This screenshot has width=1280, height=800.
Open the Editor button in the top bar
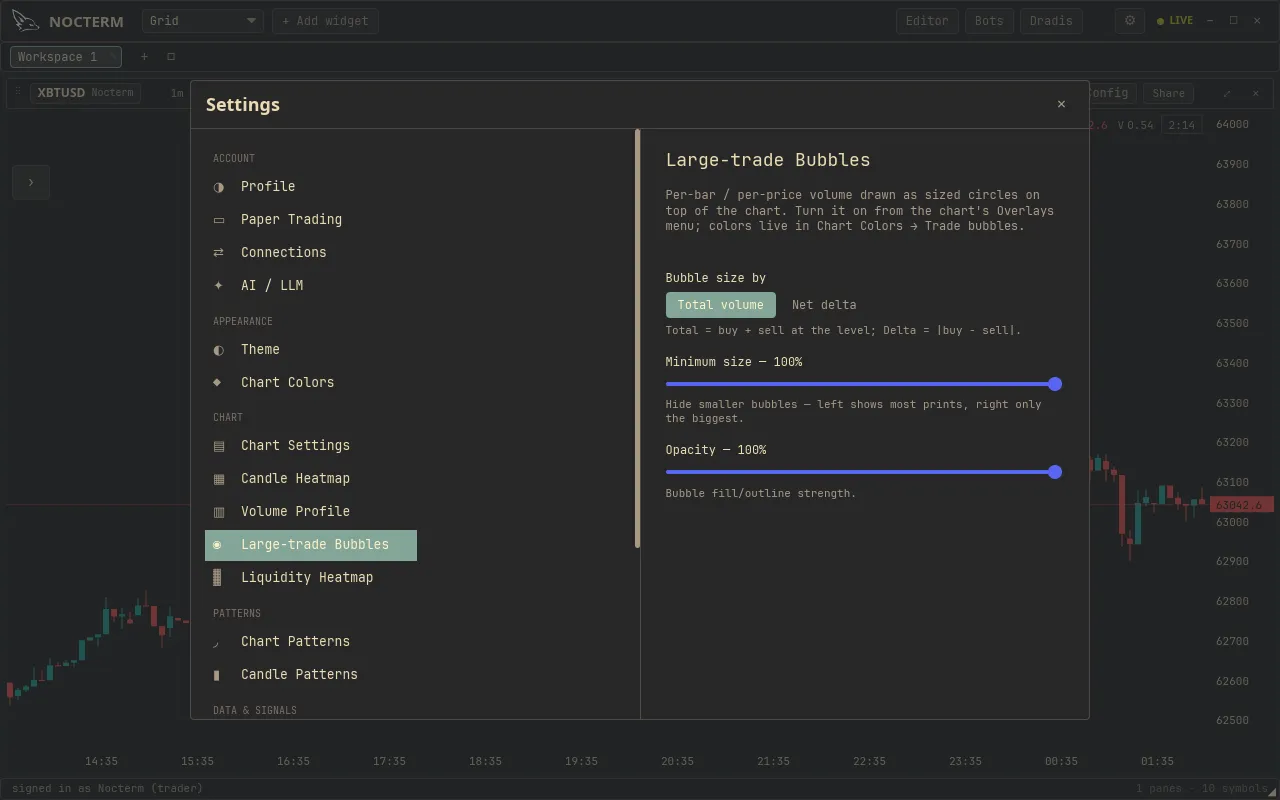coord(927,20)
